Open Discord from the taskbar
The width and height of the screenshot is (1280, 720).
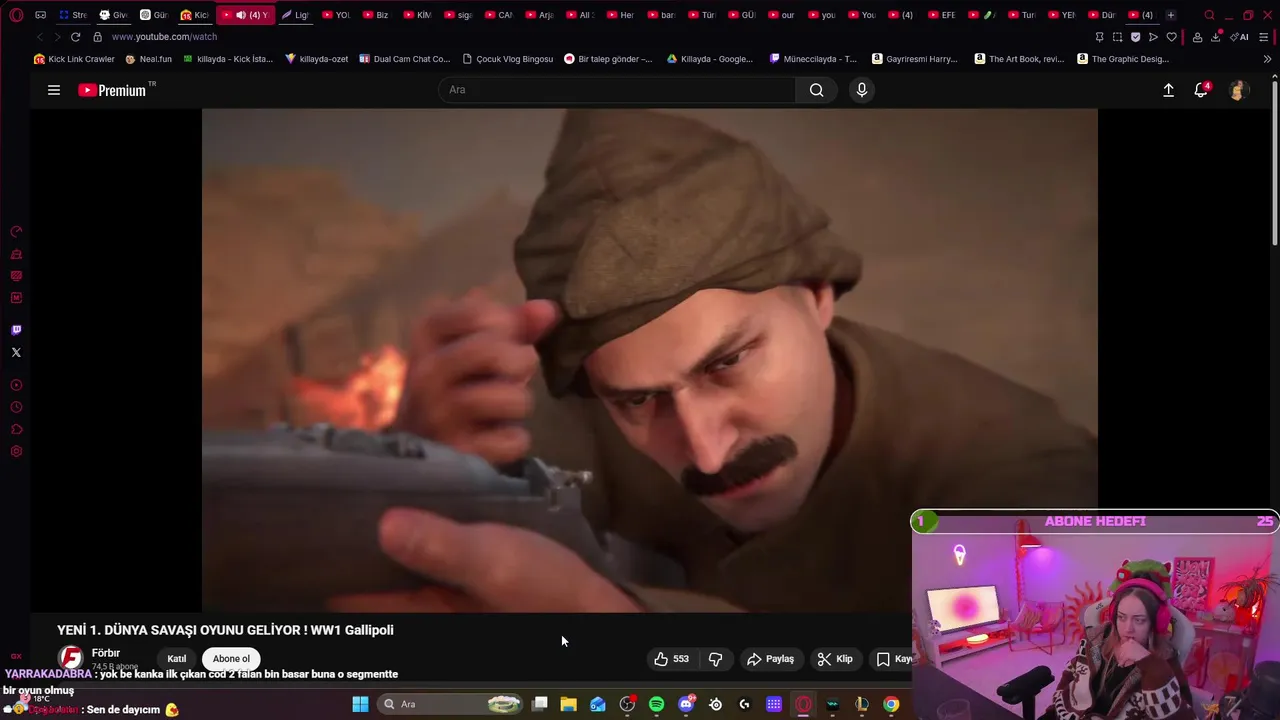[687, 704]
